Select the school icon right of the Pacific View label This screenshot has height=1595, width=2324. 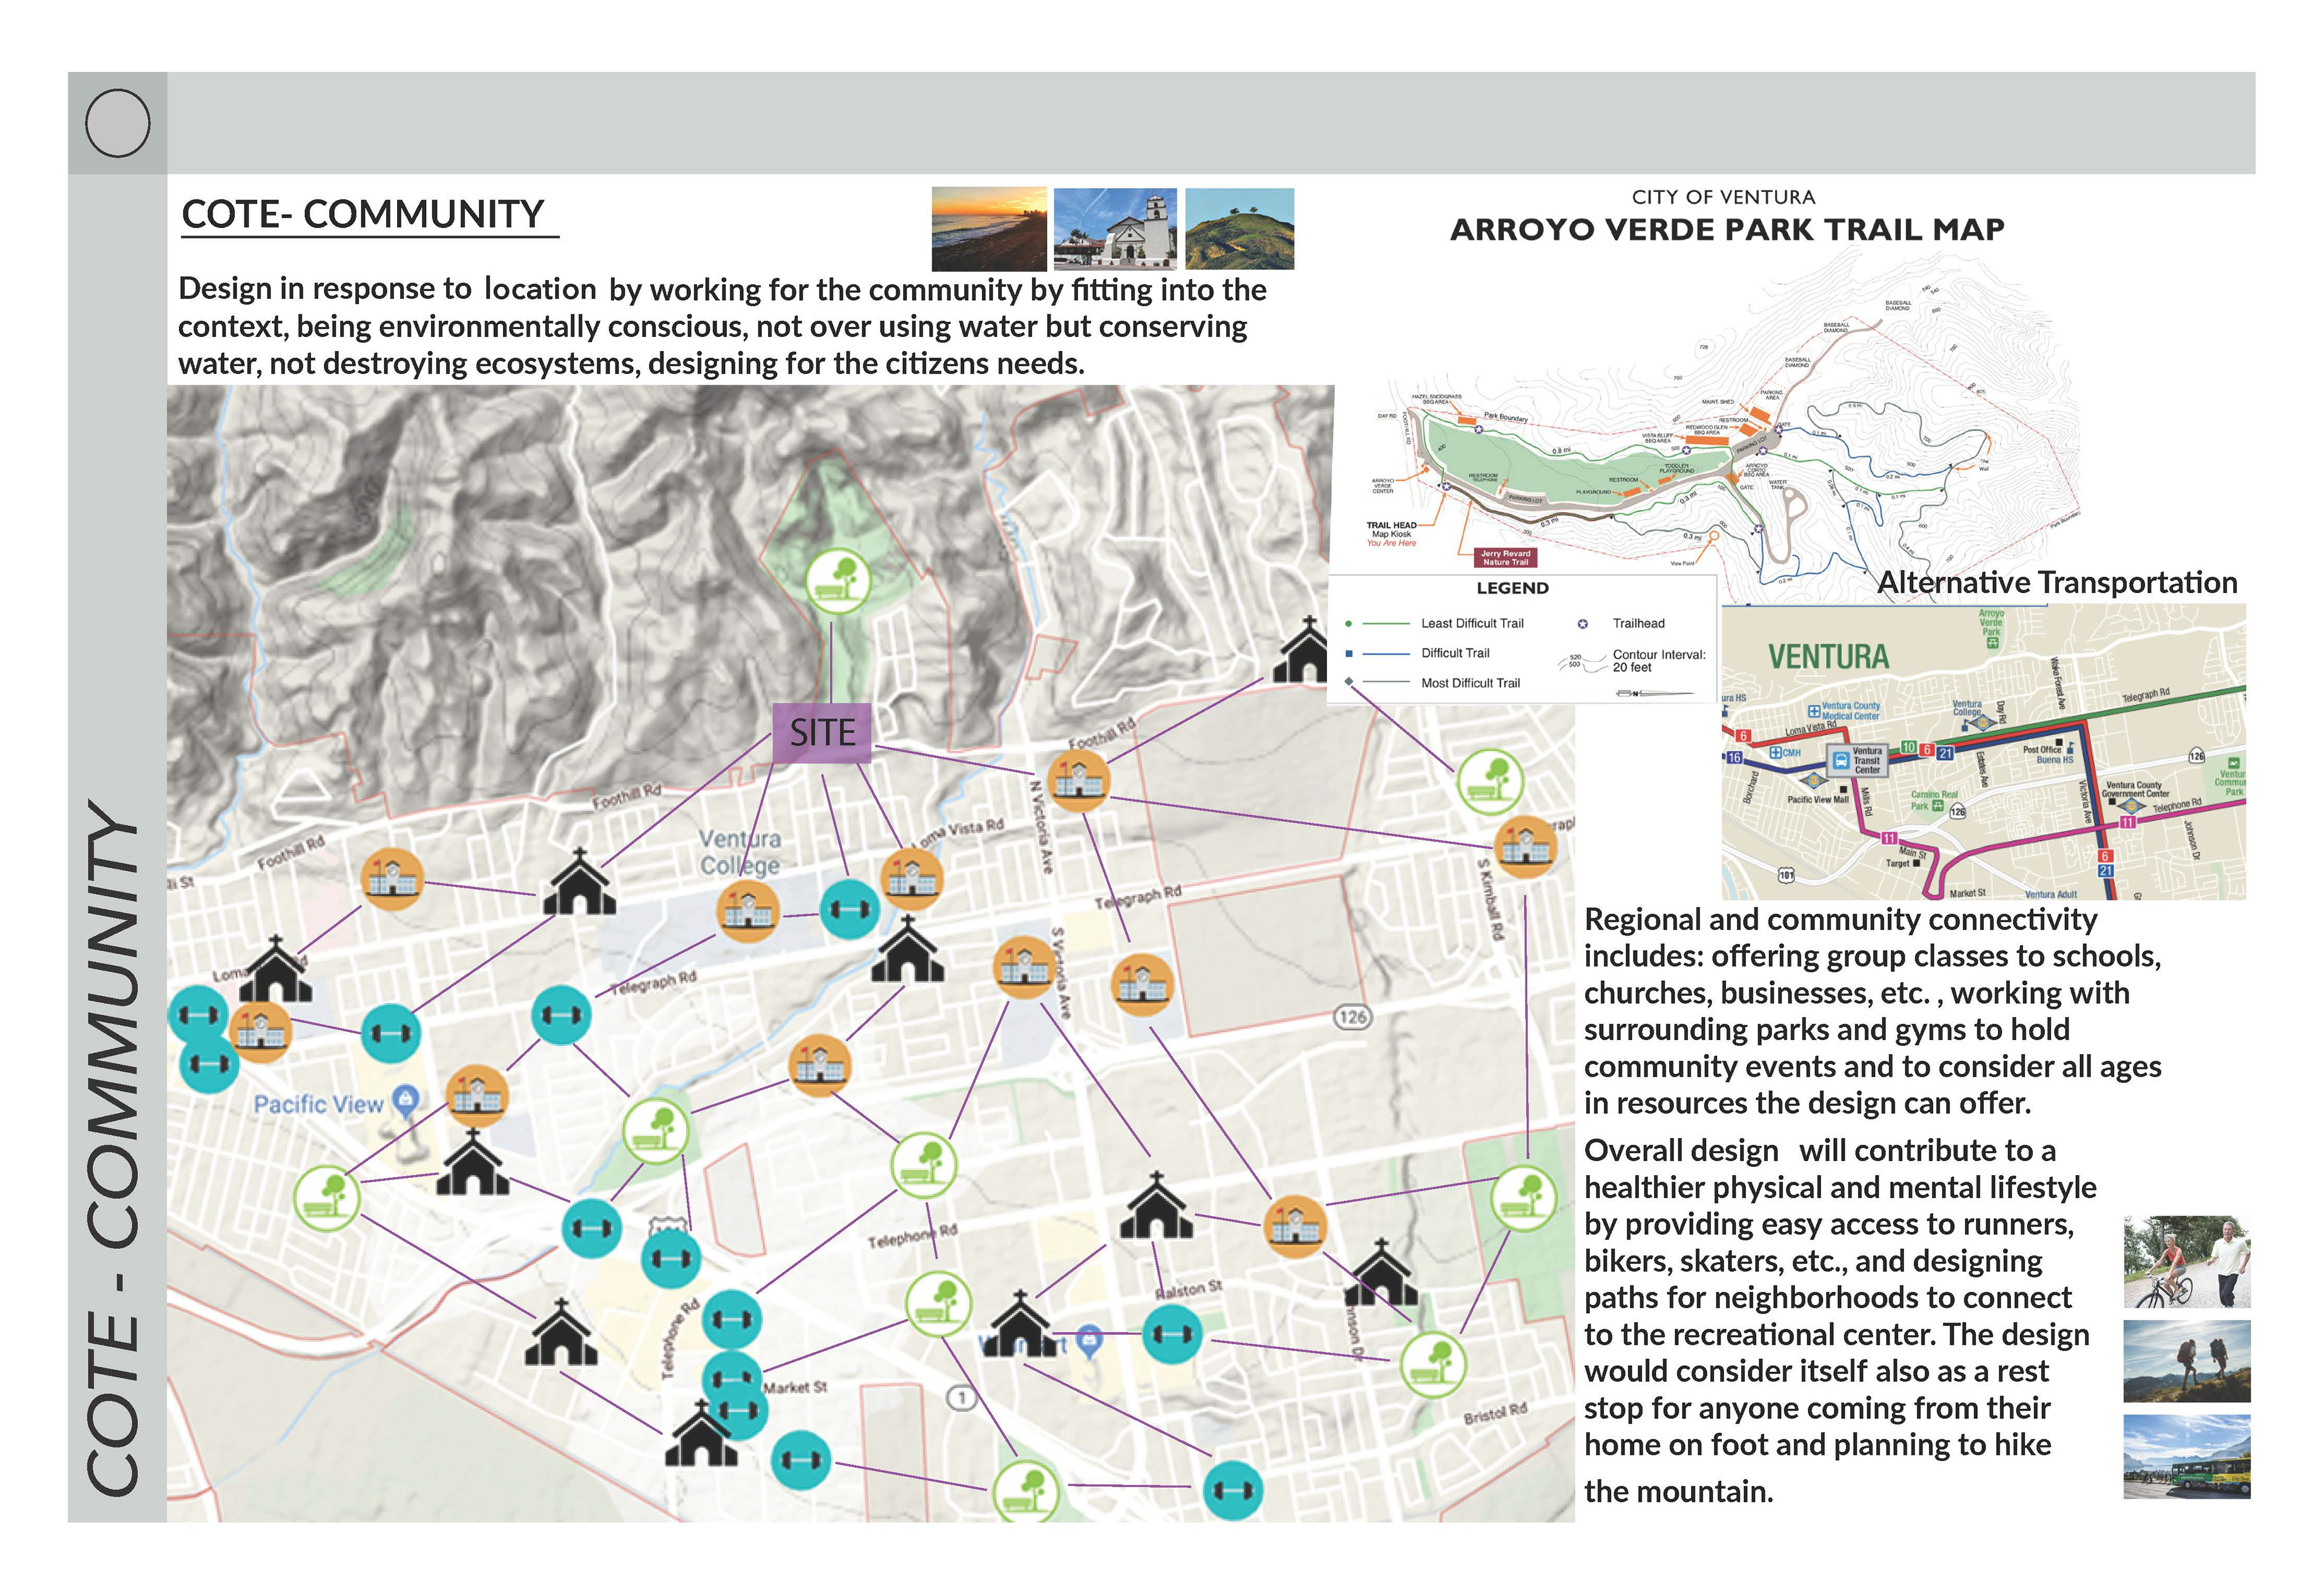476,1097
